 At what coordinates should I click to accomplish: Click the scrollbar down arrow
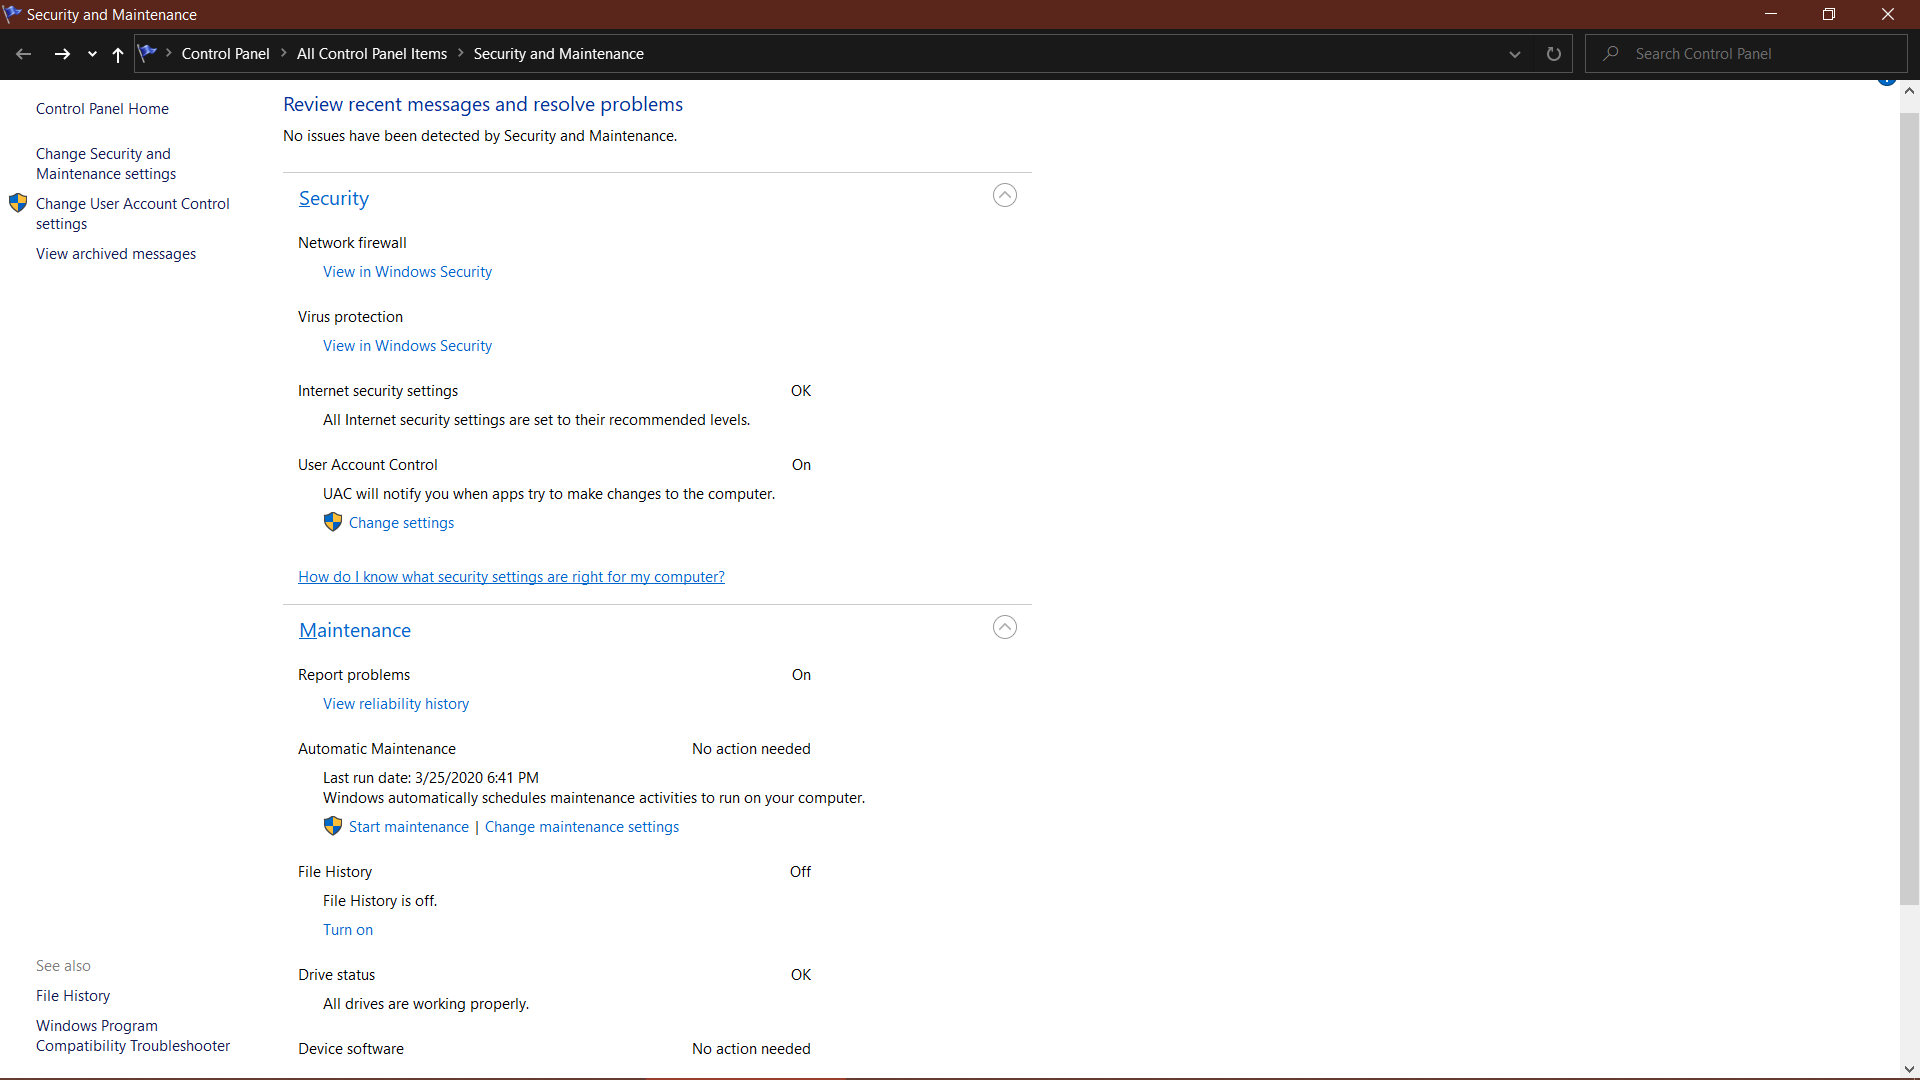(x=1909, y=1069)
